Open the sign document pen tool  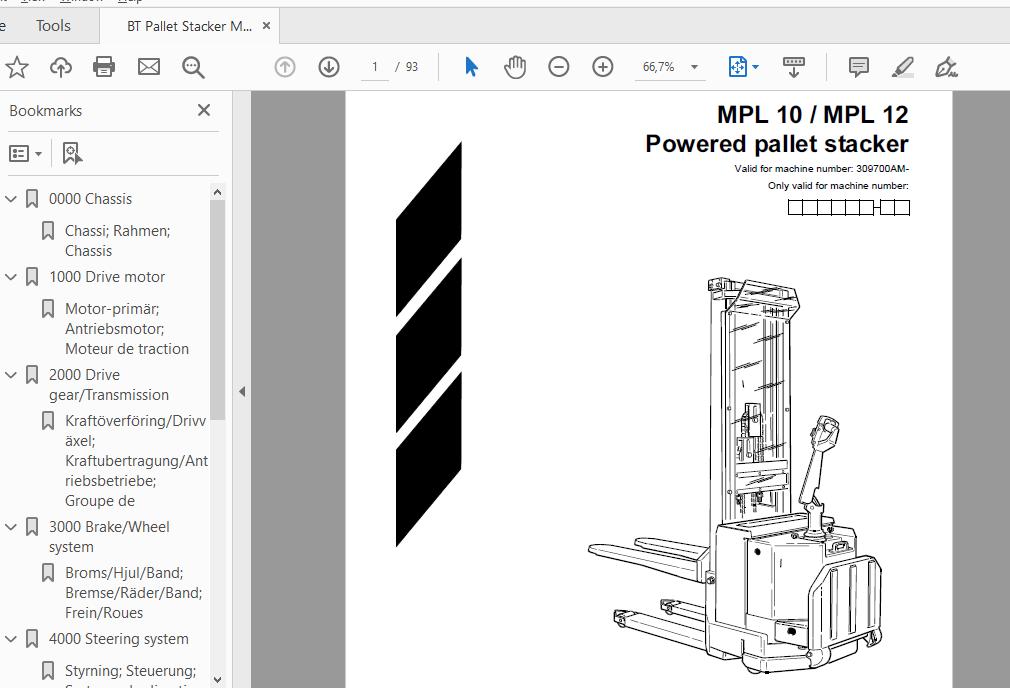[x=946, y=67]
